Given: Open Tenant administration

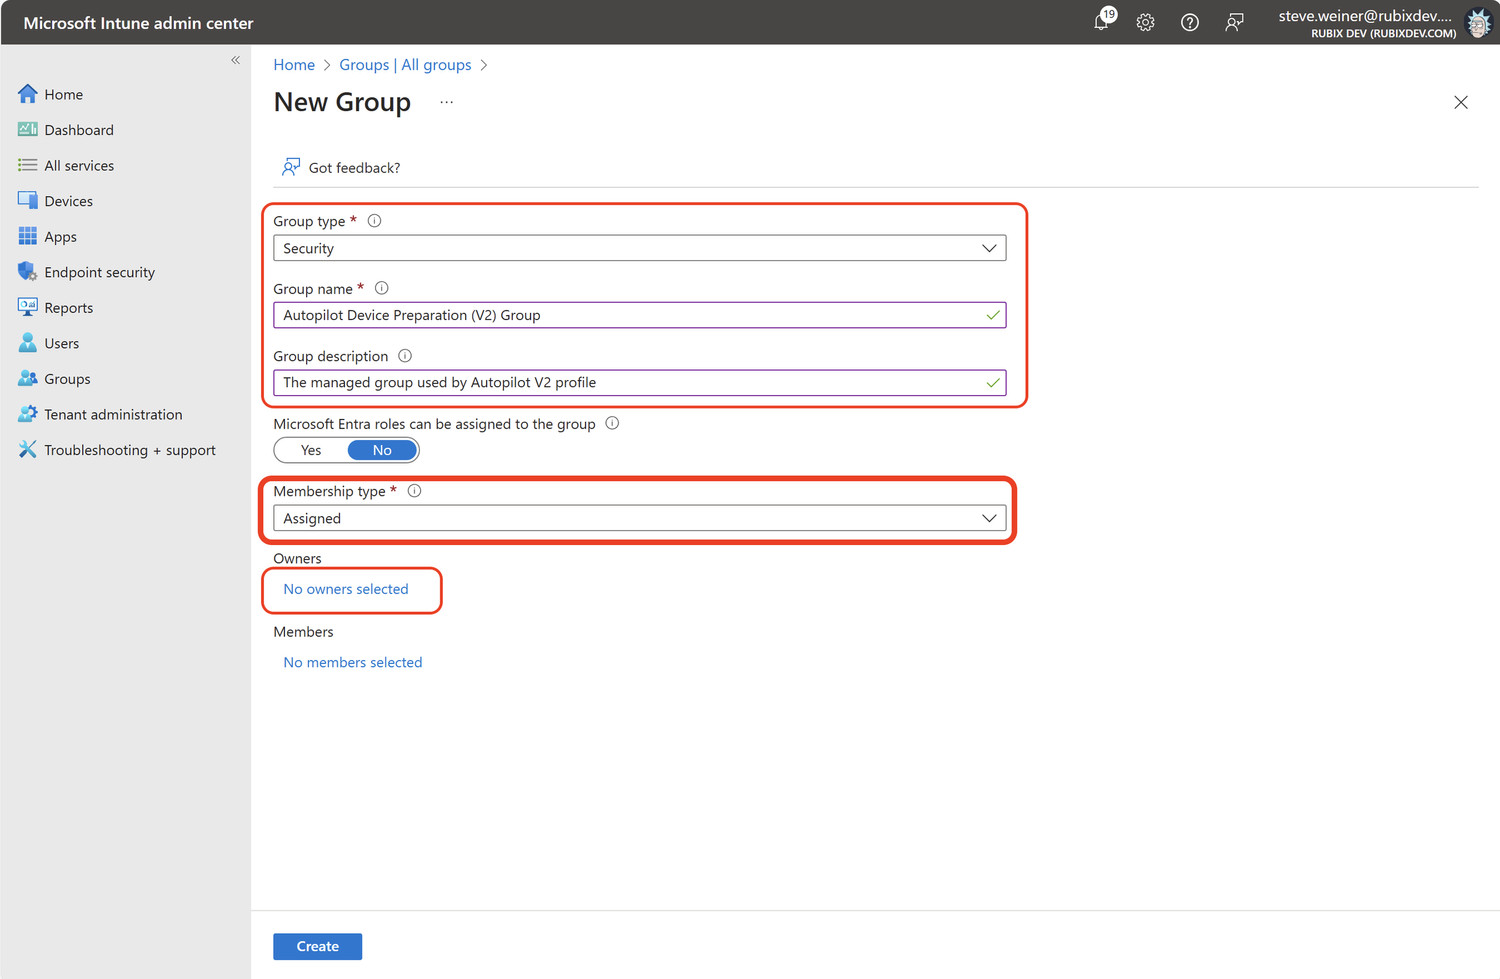Looking at the screenshot, I should pos(112,414).
